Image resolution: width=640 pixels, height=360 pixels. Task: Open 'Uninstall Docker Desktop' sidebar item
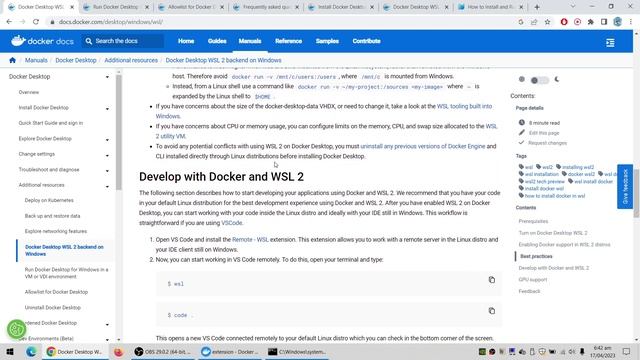(53, 307)
